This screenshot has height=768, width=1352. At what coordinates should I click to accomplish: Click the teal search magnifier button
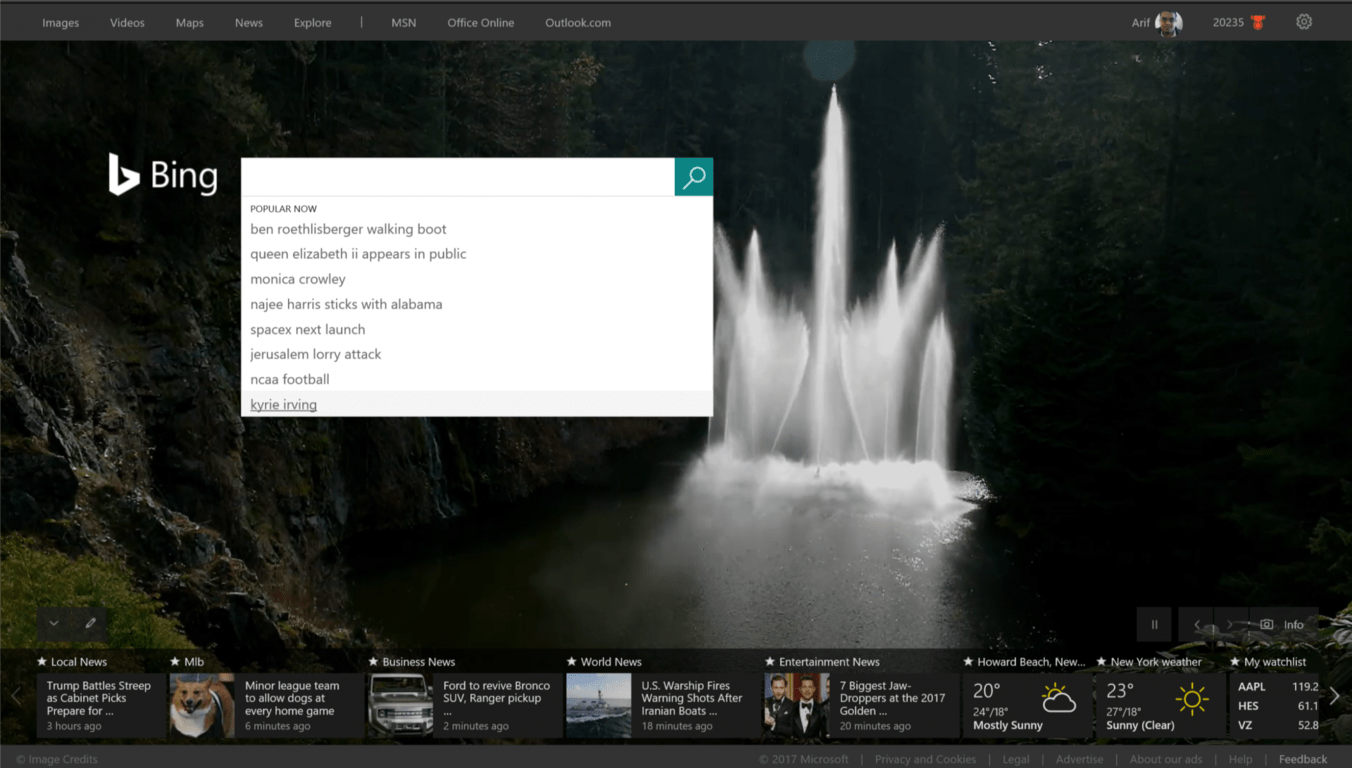pos(694,177)
